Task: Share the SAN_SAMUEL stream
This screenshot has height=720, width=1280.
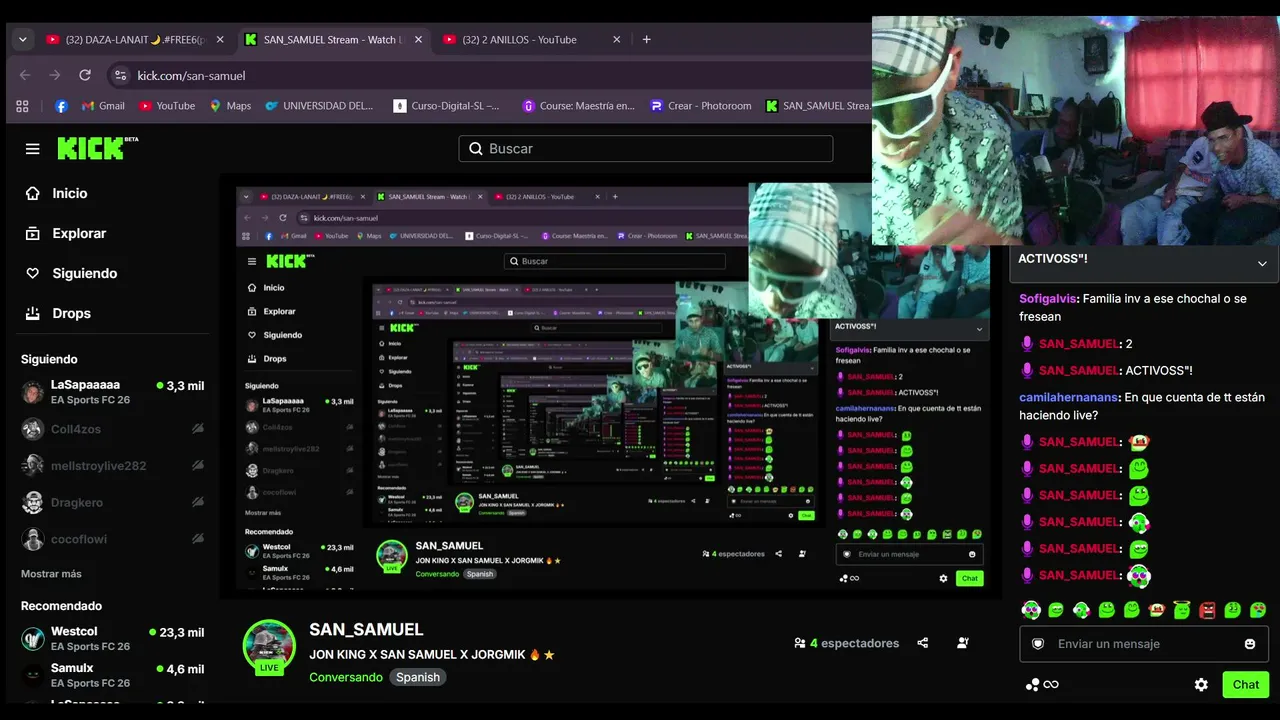Action: coord(923,643)
